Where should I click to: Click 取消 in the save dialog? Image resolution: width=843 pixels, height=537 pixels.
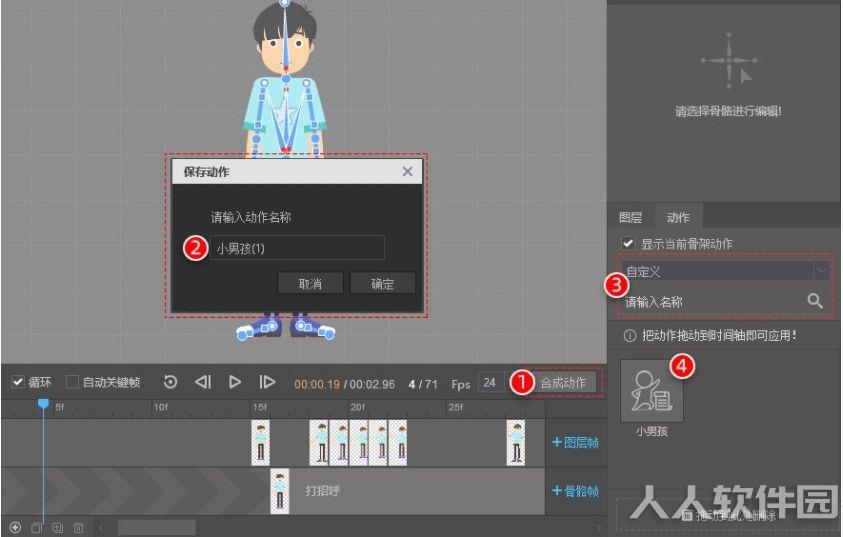[x=310, y=283]
